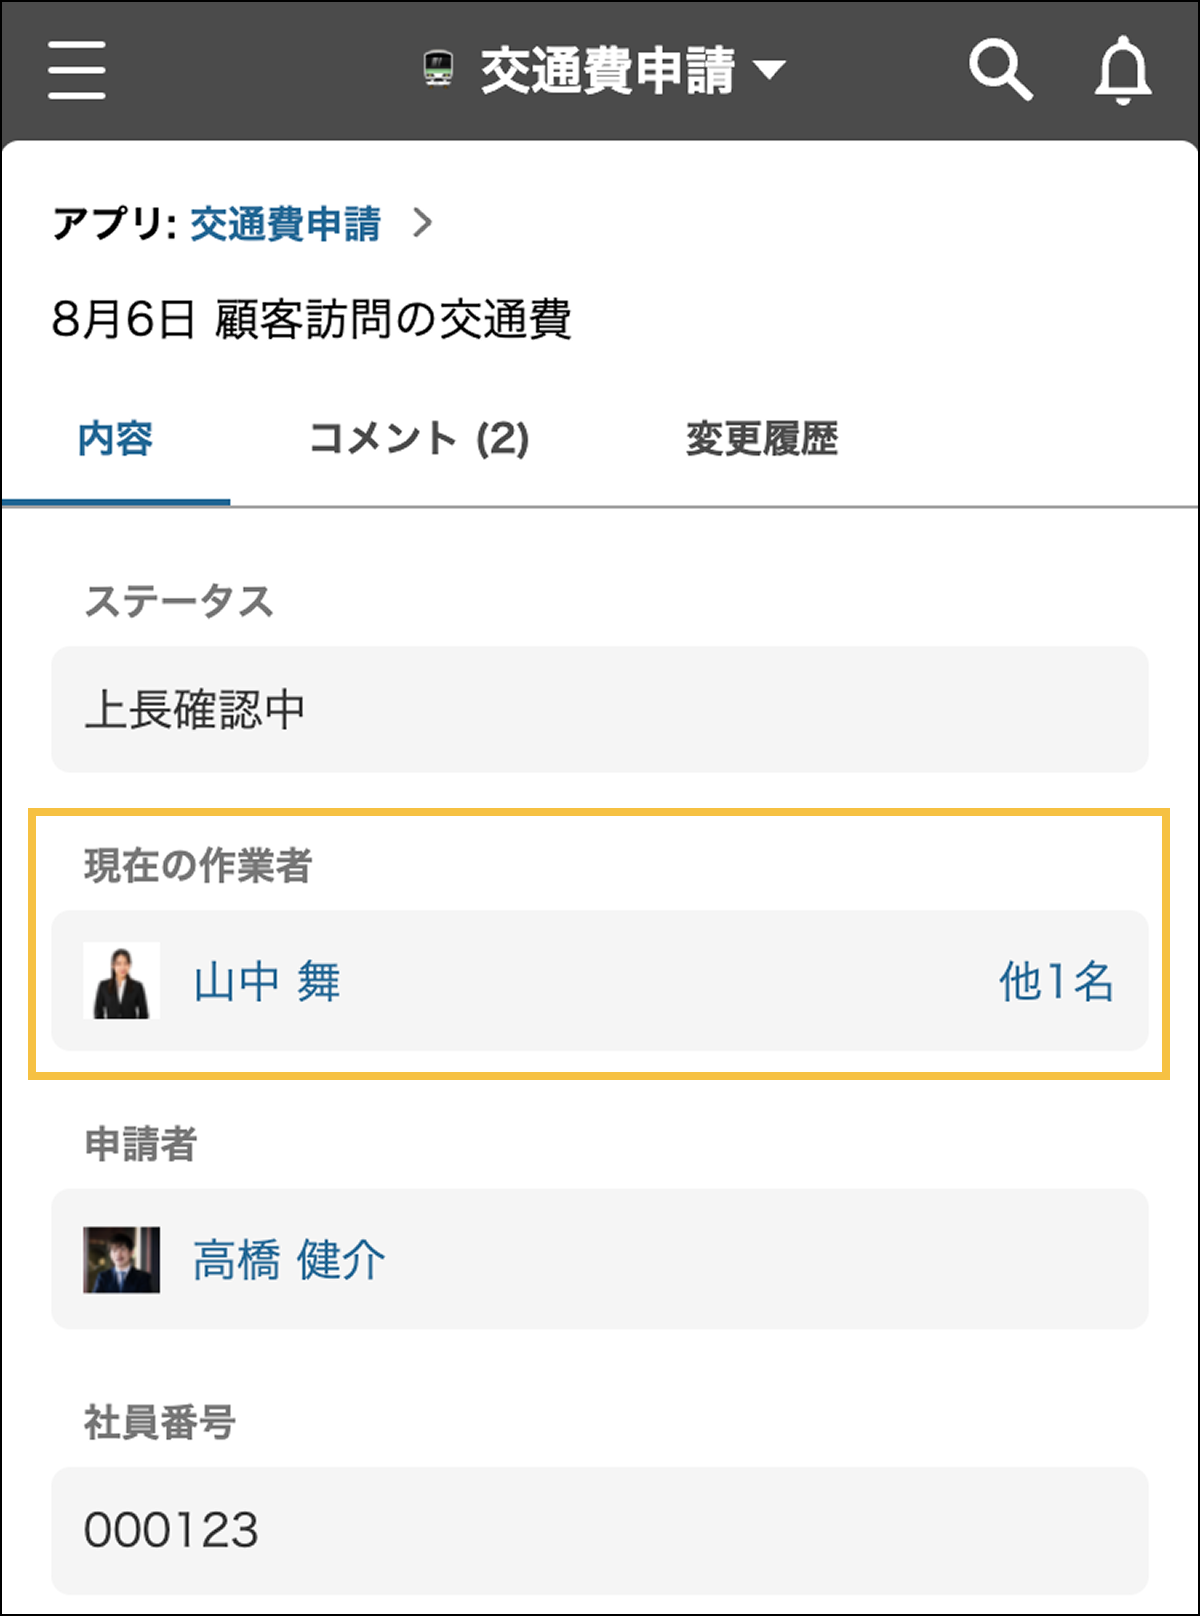The width and height of the screenshot is (1200, 1616).
Task: Click the train app icon in header
Action: [x=438, y=70]
